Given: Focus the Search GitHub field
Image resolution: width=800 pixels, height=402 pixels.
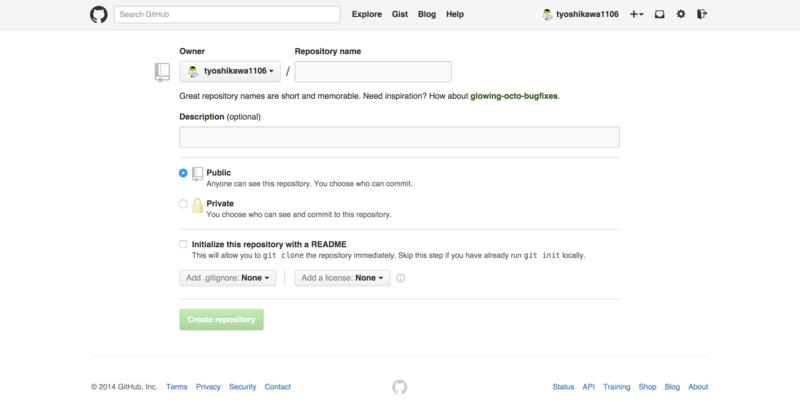Looking at the screenshot, I should tap(227, 14).
